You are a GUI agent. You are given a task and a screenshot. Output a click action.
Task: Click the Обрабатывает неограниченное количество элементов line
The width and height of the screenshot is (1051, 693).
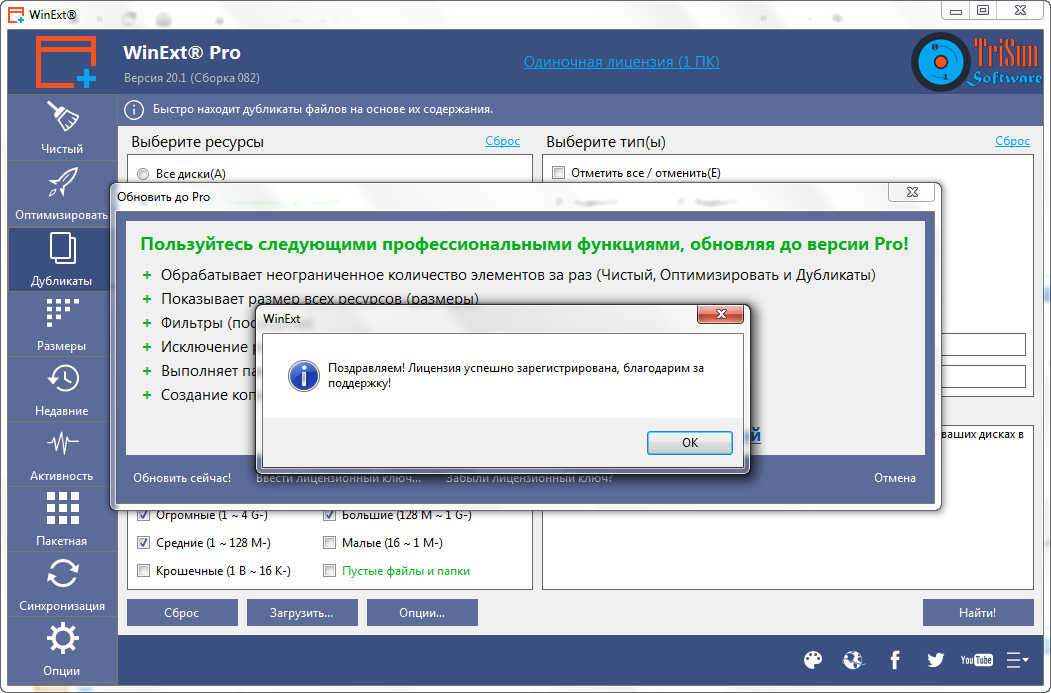518,275
